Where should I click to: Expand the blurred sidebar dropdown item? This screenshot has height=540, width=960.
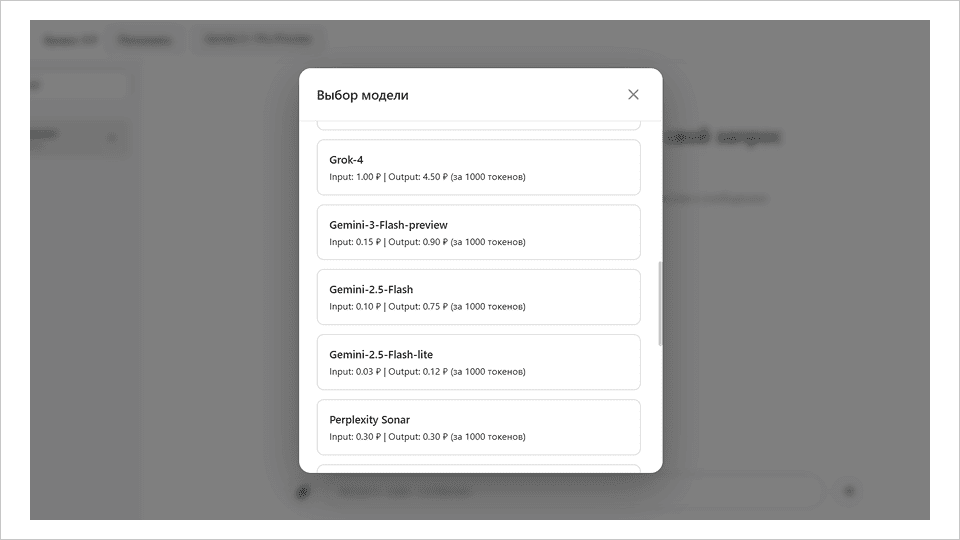[x=110, y=137]
